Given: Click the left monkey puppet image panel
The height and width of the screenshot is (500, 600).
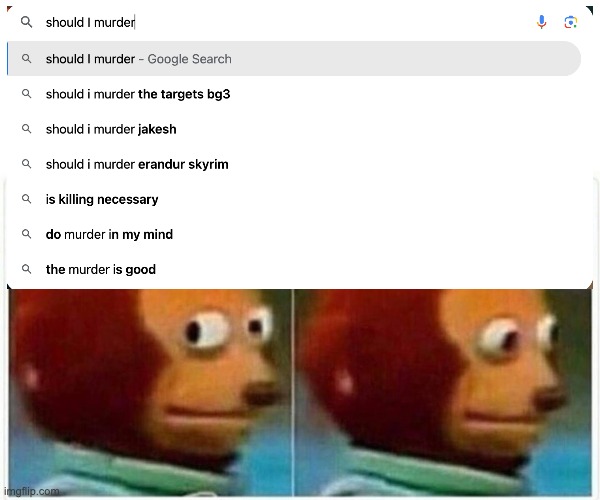Looking at the screenshot, I should (x=150, y=393).
